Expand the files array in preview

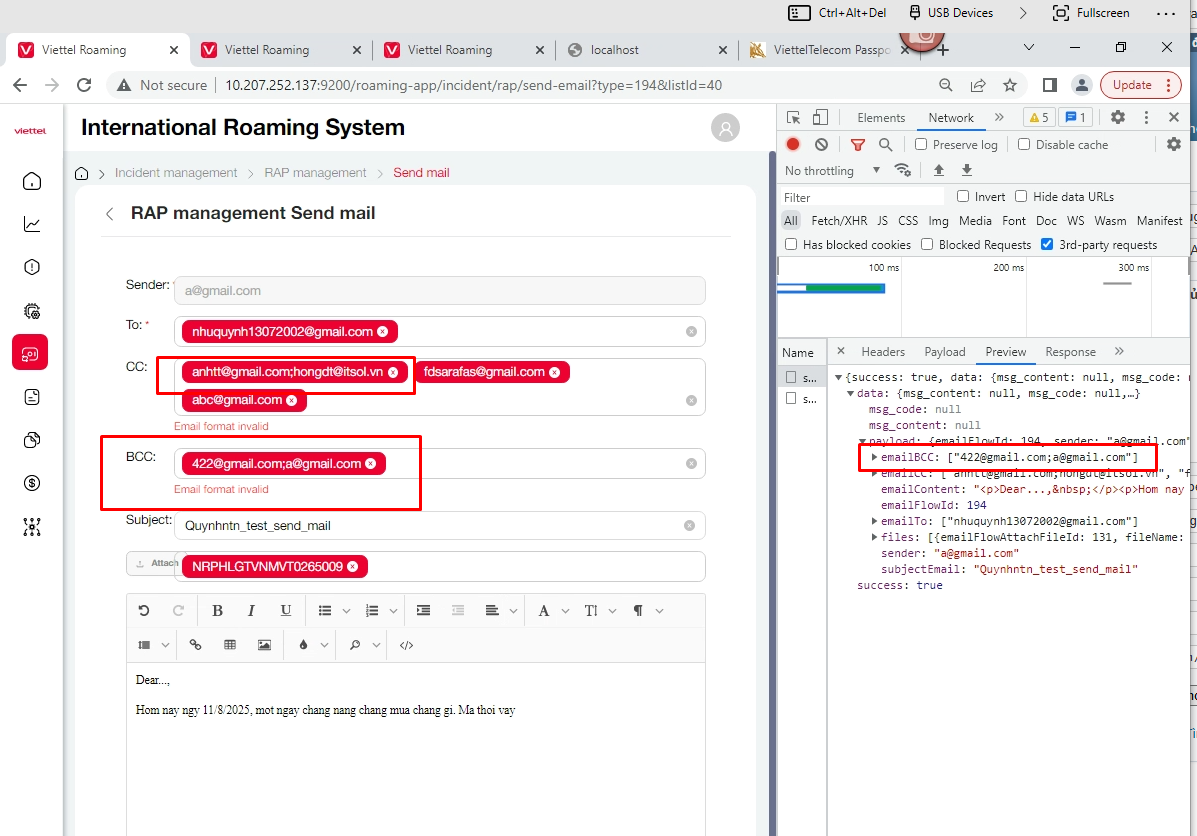click(x=874, y=537)
